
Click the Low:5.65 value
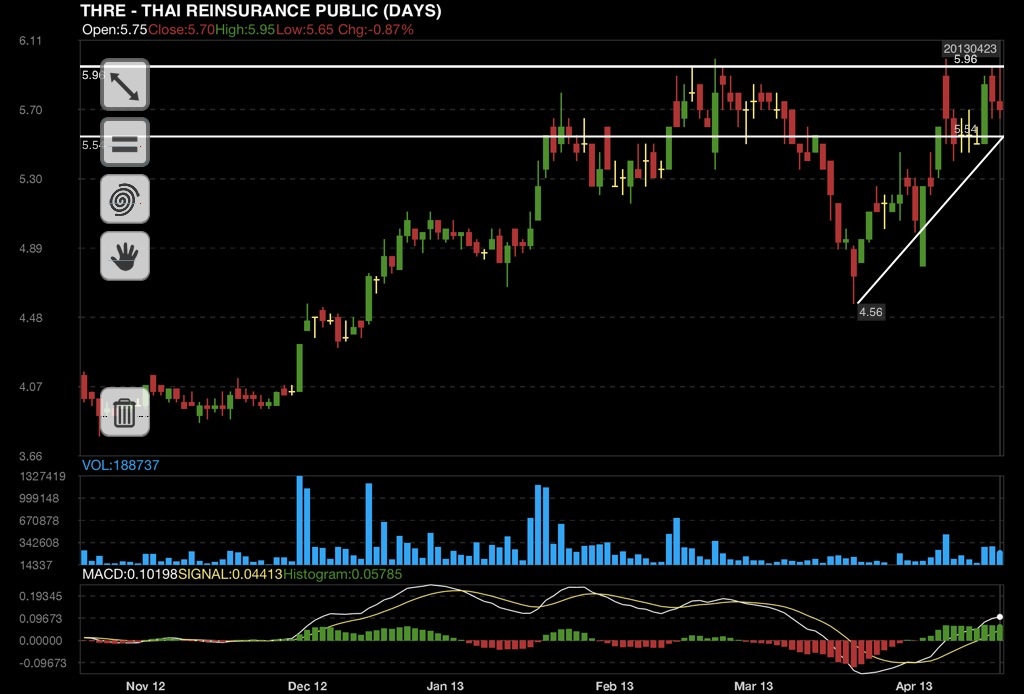[x=305, y=29]
